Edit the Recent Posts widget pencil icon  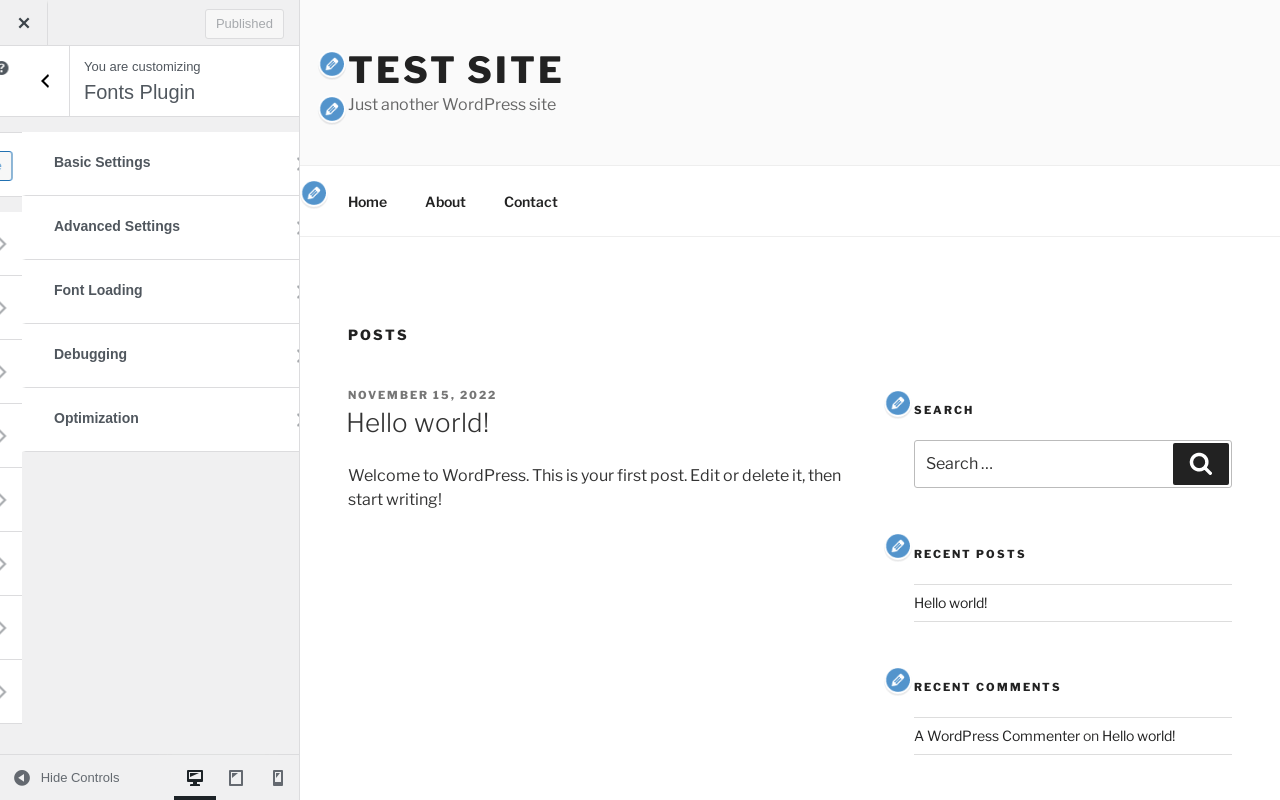898,546
